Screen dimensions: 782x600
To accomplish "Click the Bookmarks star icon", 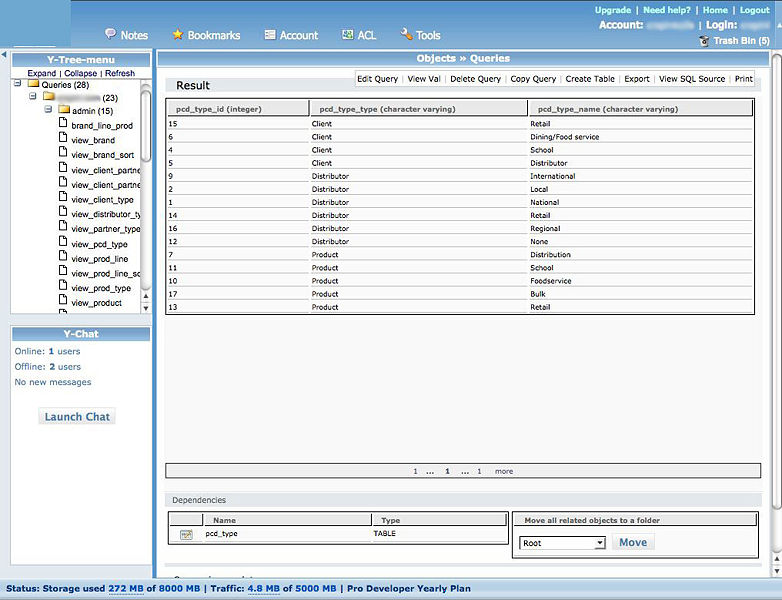I will [x=177, y=34].
